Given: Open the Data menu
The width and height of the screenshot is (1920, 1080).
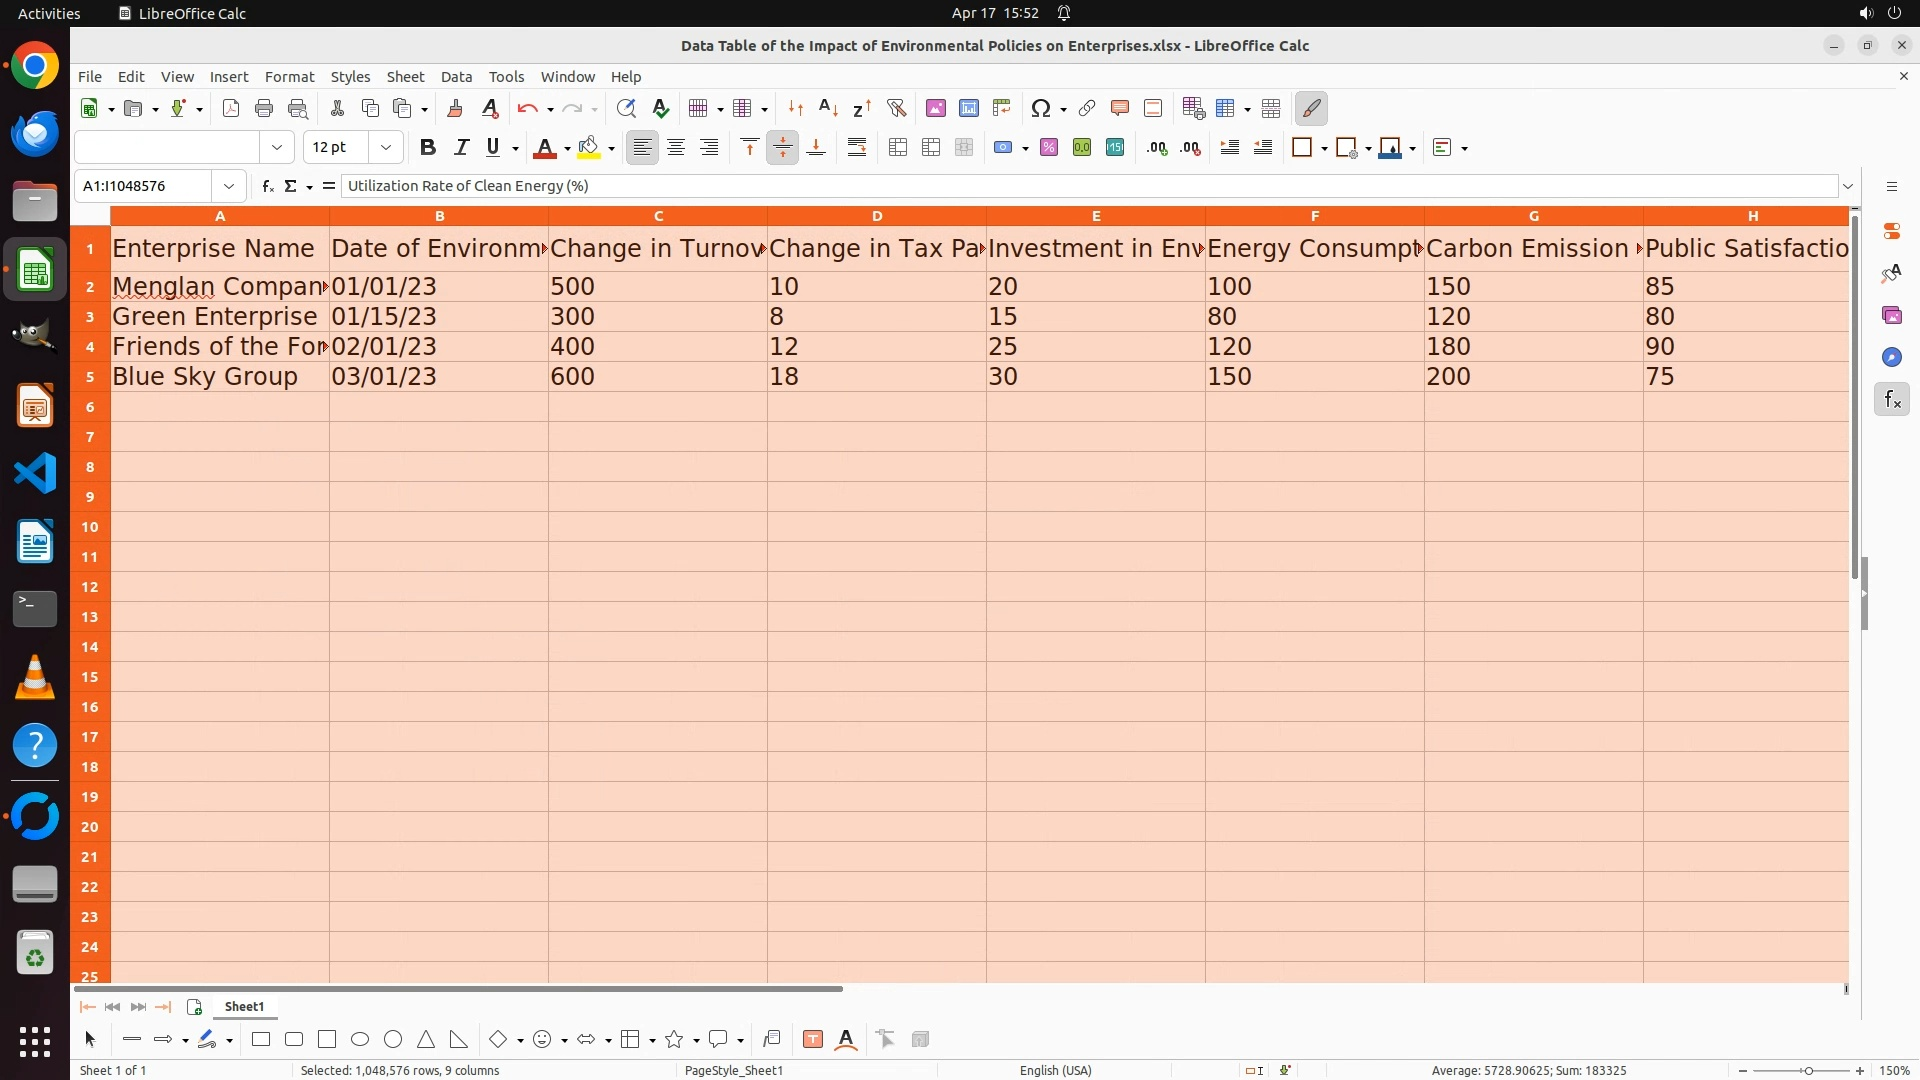Looking at the screenshot, I should [456, 76].
